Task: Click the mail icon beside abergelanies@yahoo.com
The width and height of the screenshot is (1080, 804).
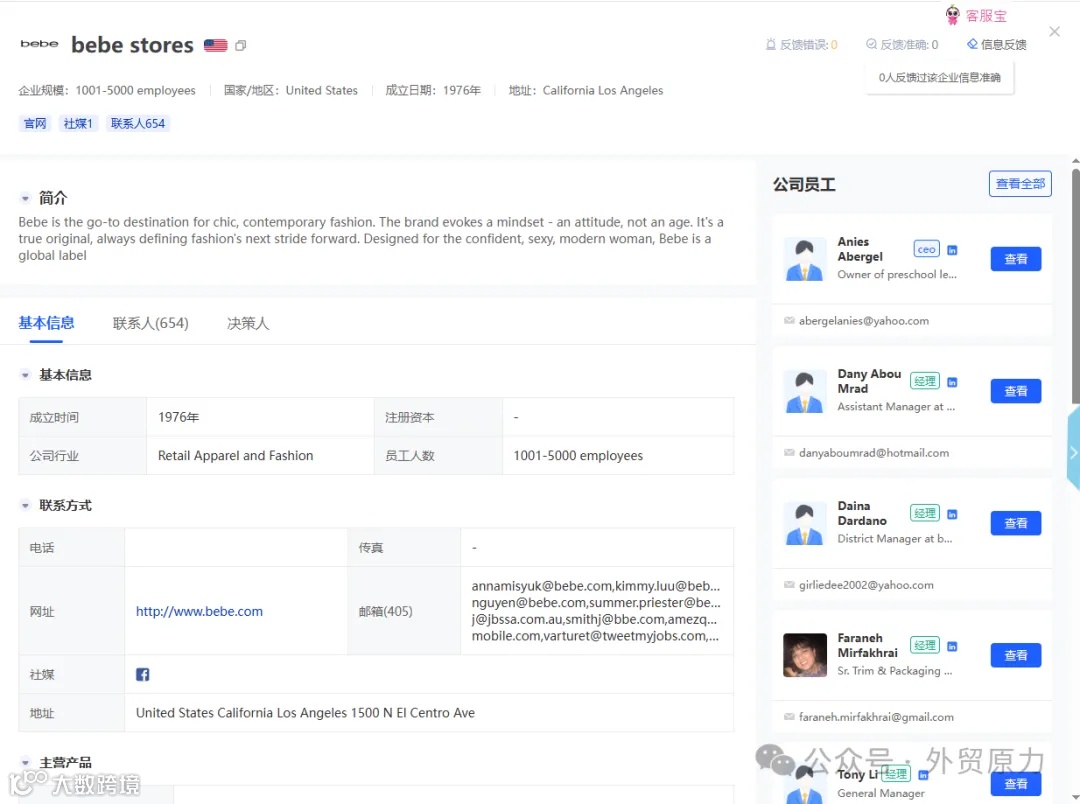Action: coord(789,320)
